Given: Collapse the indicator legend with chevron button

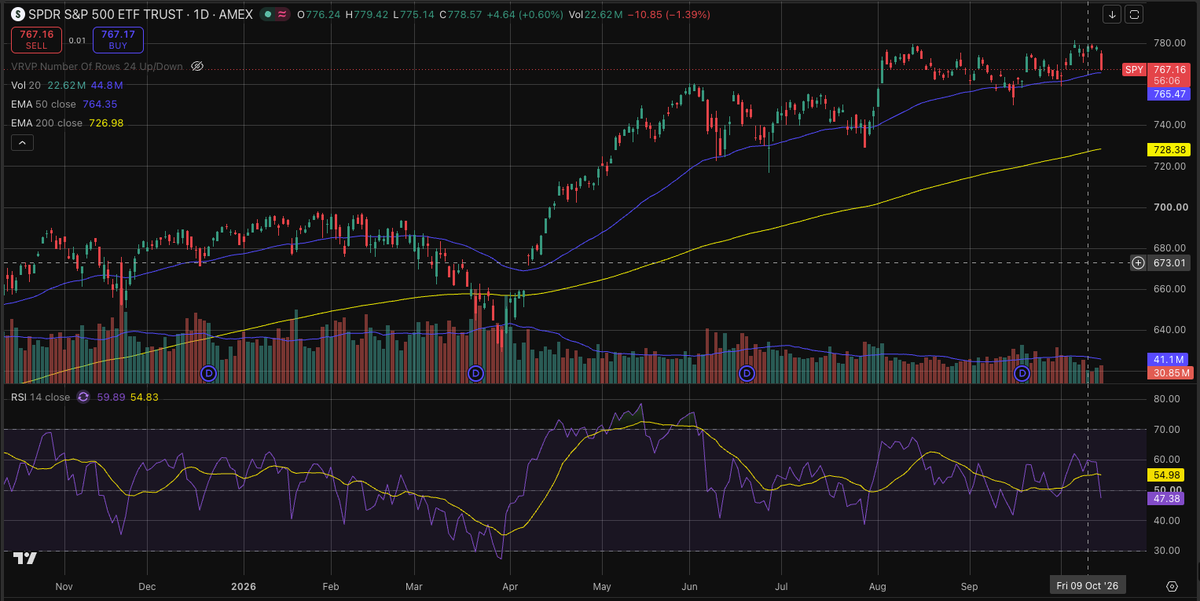Looking at the screenshot, I should (x=21, y=143).
